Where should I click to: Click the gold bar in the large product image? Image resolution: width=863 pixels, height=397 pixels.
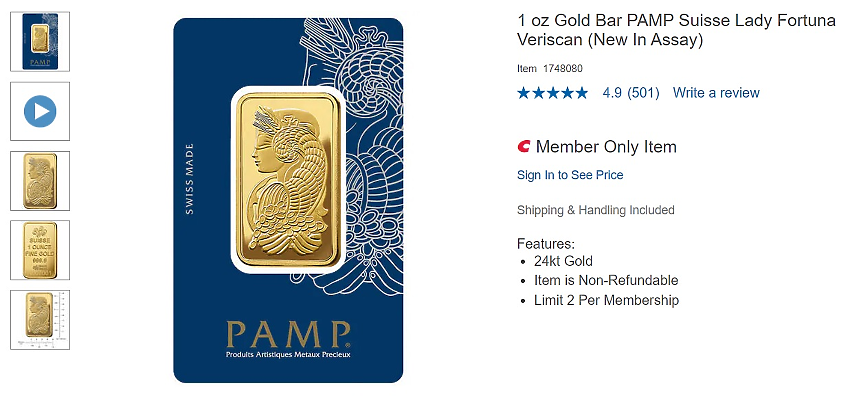click(x=288, y=180)
